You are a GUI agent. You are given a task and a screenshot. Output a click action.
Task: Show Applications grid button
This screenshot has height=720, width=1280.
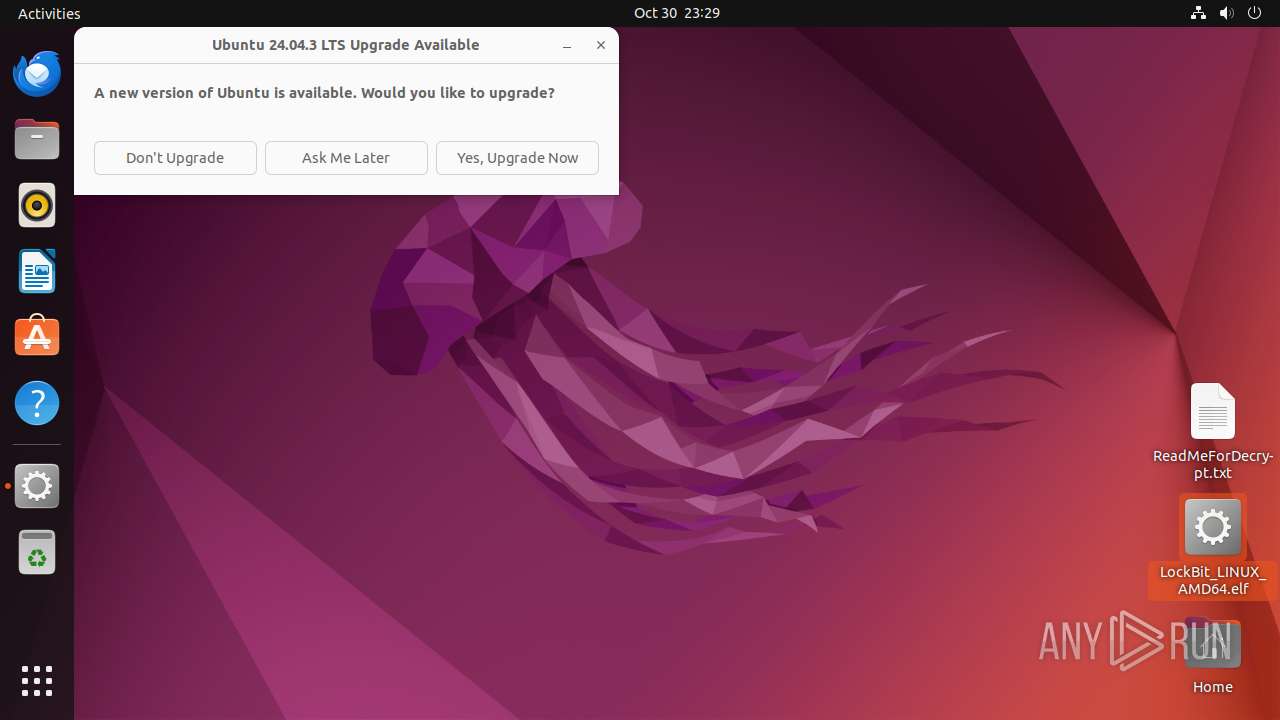tap(37, 681)
